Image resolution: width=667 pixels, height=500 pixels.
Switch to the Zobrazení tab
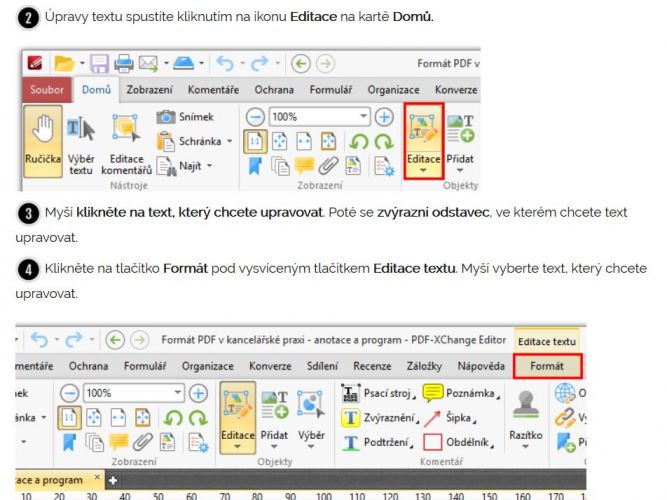point(149,90)
